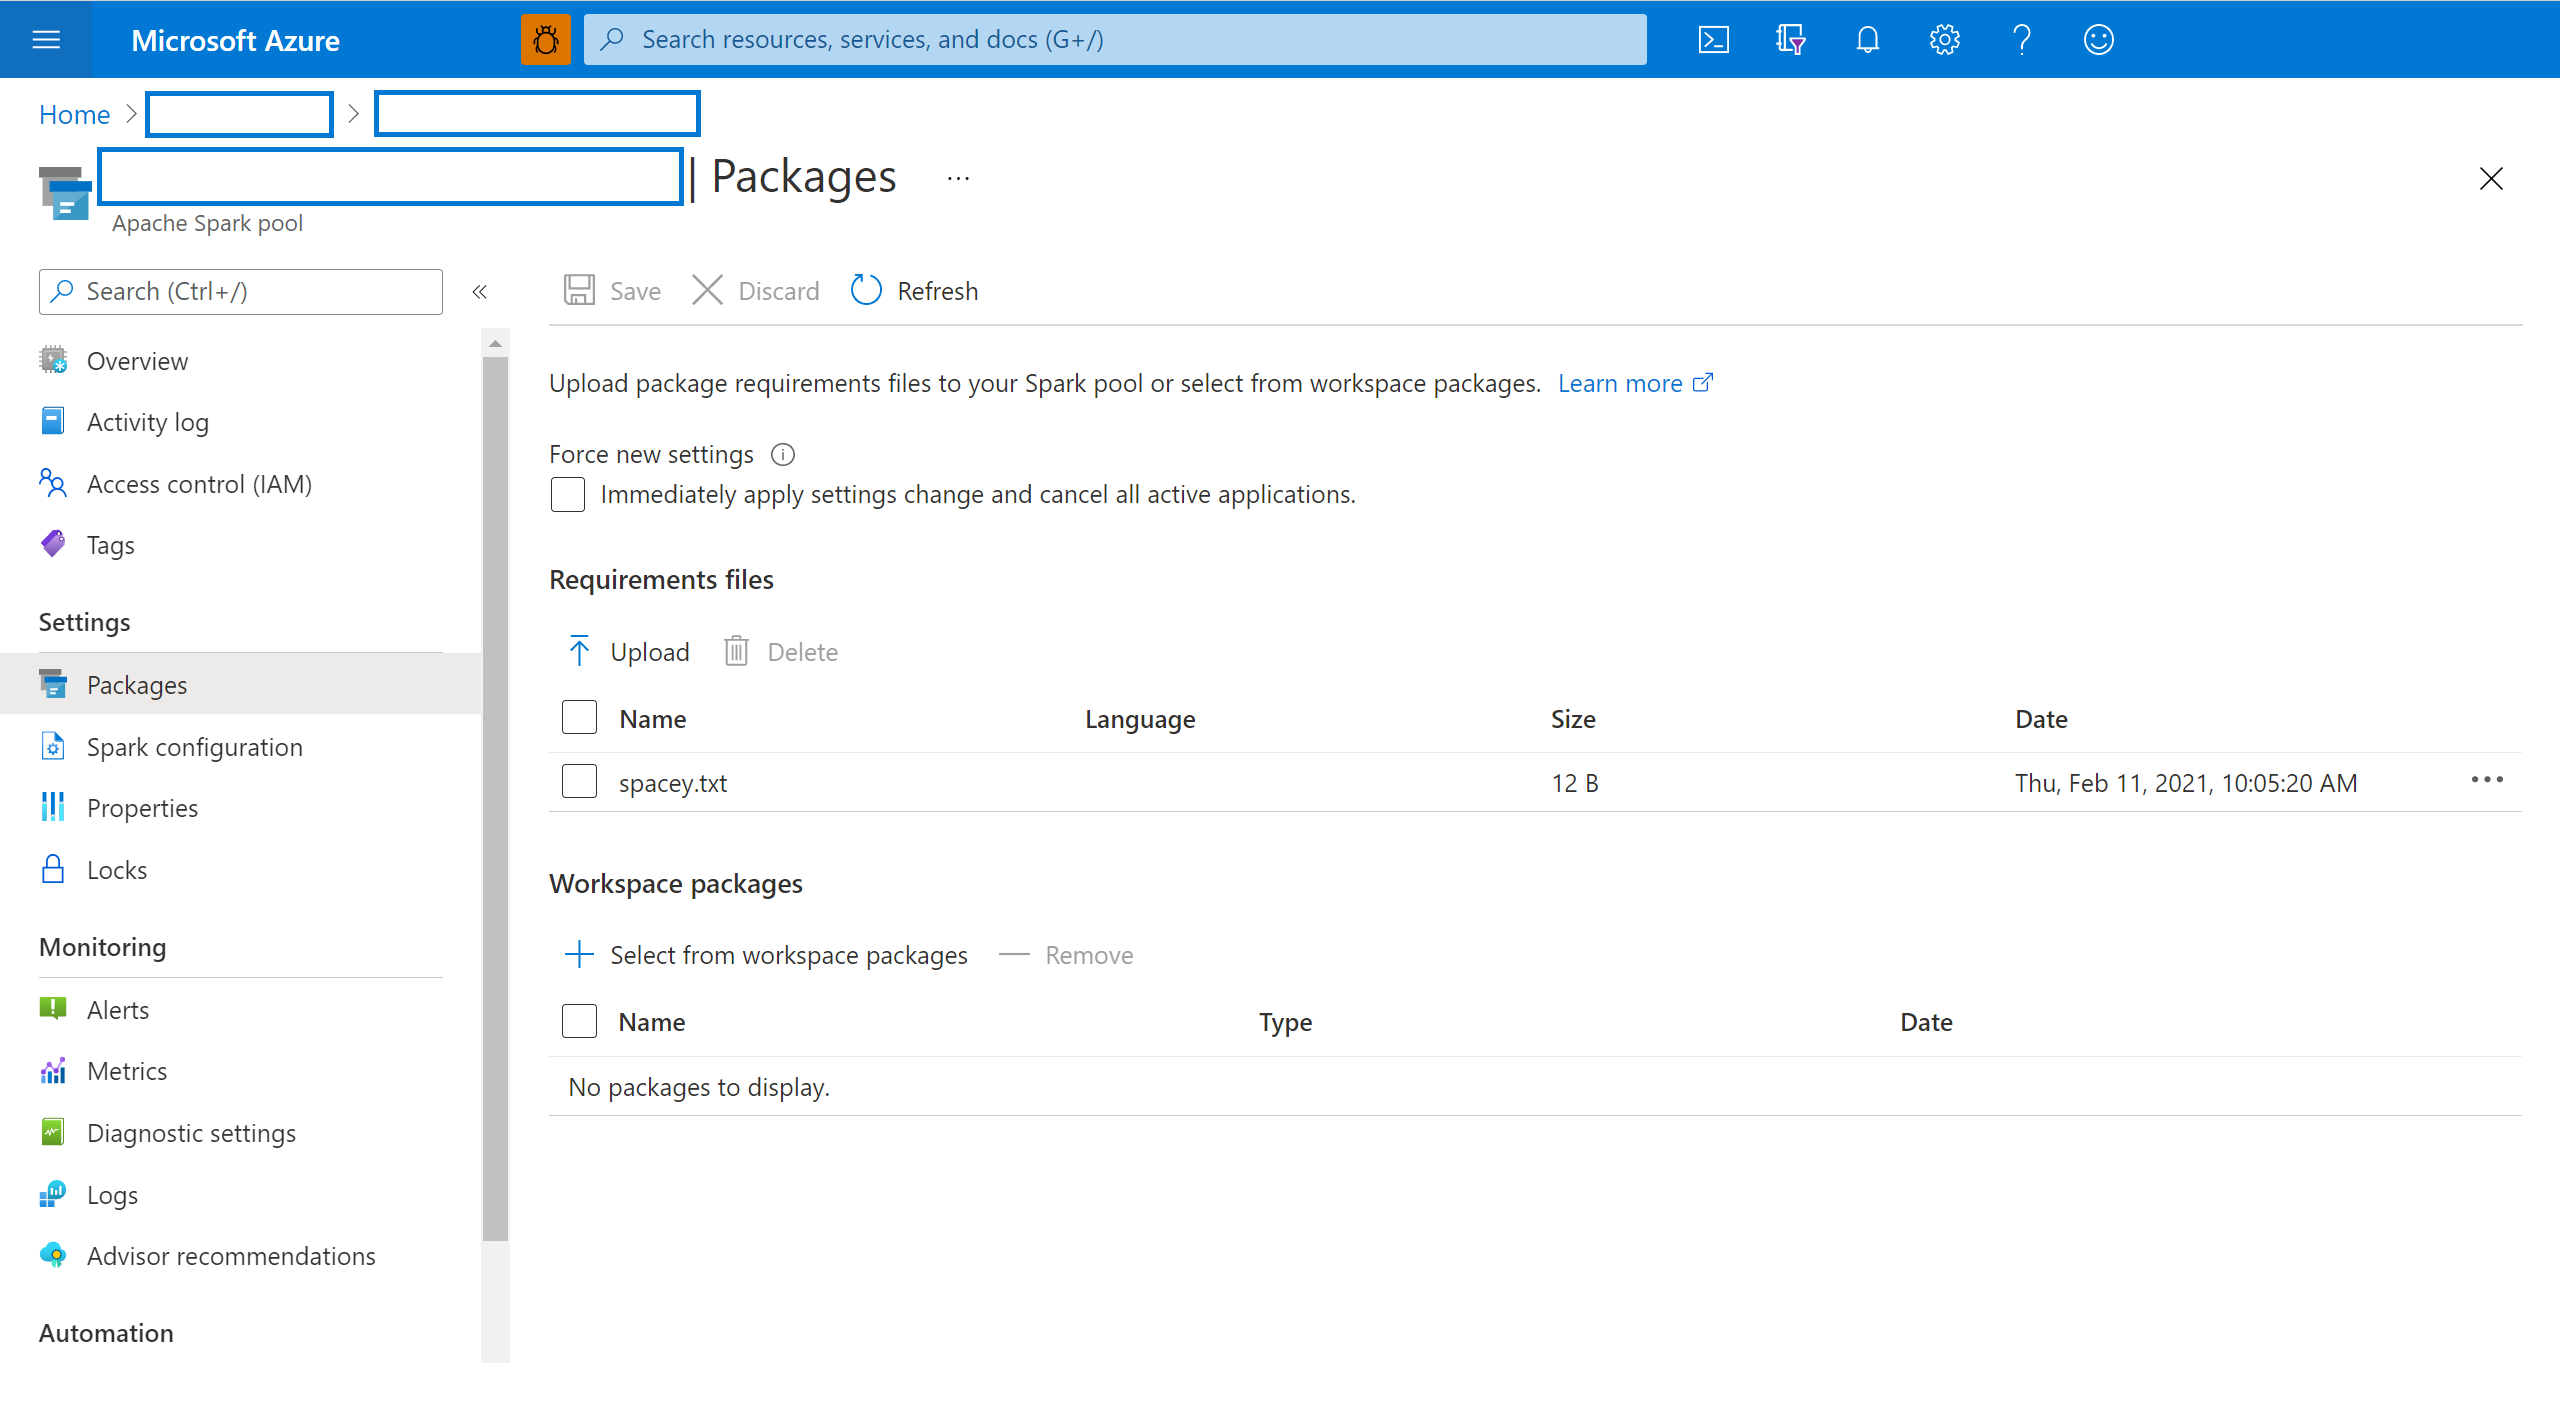Go to Access control (IAM)

[x=199, y=484]
